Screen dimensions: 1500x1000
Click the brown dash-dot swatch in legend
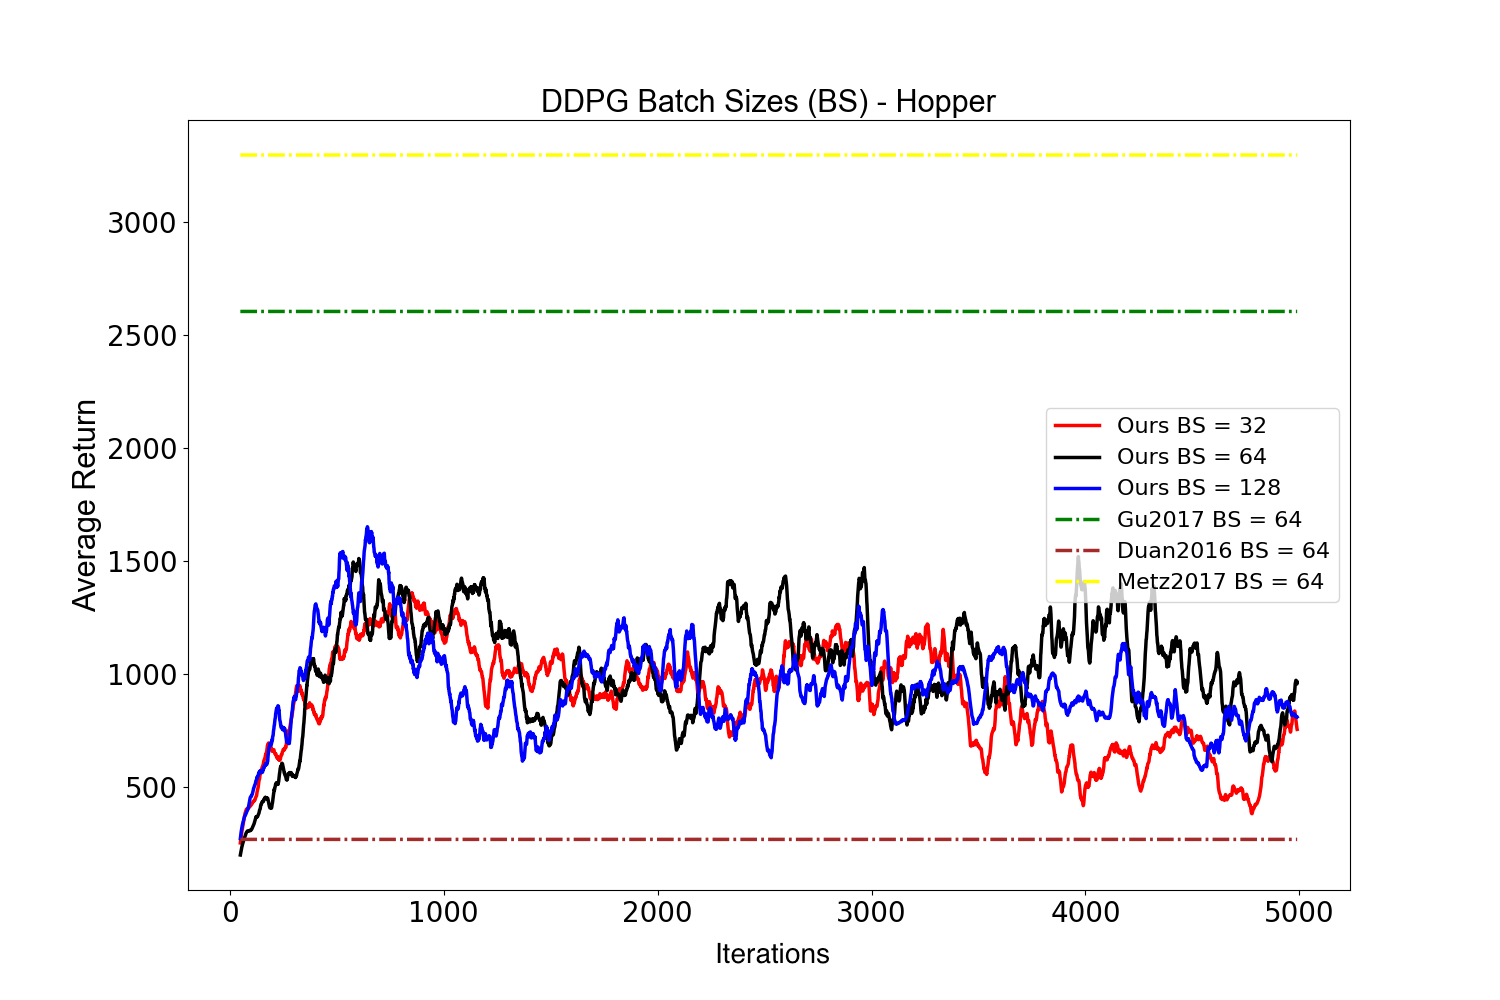point(1078,550)
